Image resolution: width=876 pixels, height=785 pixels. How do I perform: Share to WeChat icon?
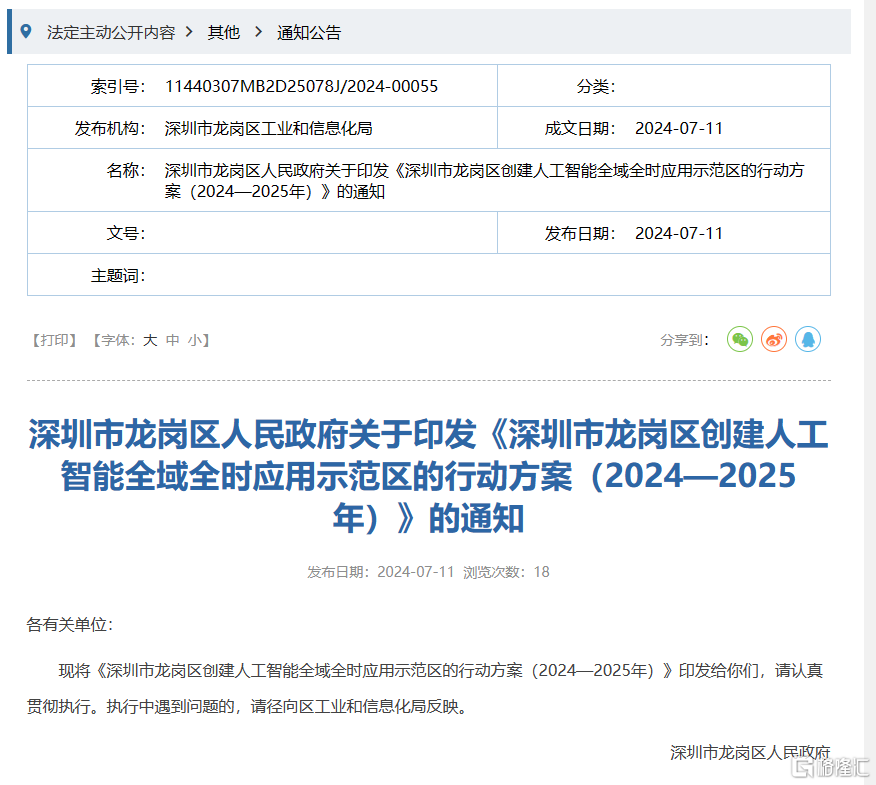(740, 339)
